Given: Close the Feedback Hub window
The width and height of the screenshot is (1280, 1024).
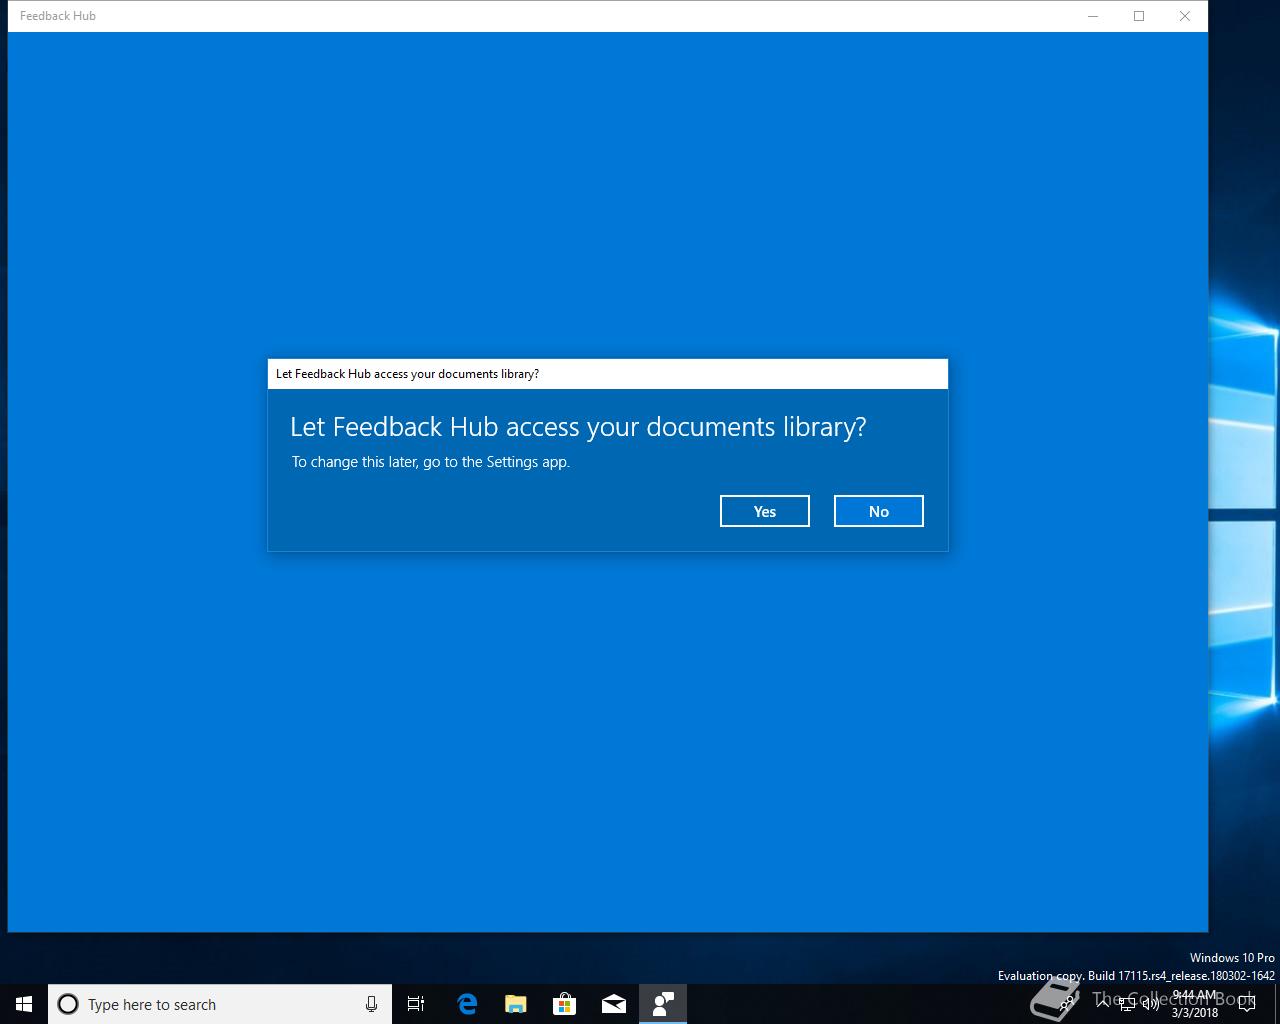Looking at the screenshot, I should pos(1185,16).
